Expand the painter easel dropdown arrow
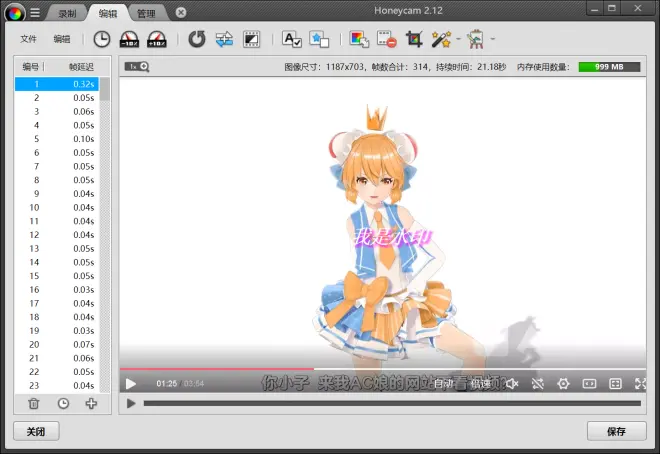Viewport: 660px width, 454px height. point(493,39)
